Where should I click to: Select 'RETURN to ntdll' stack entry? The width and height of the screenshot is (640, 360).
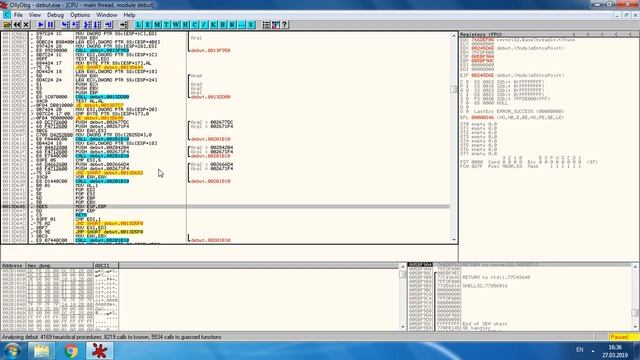(x=496, y=277)
